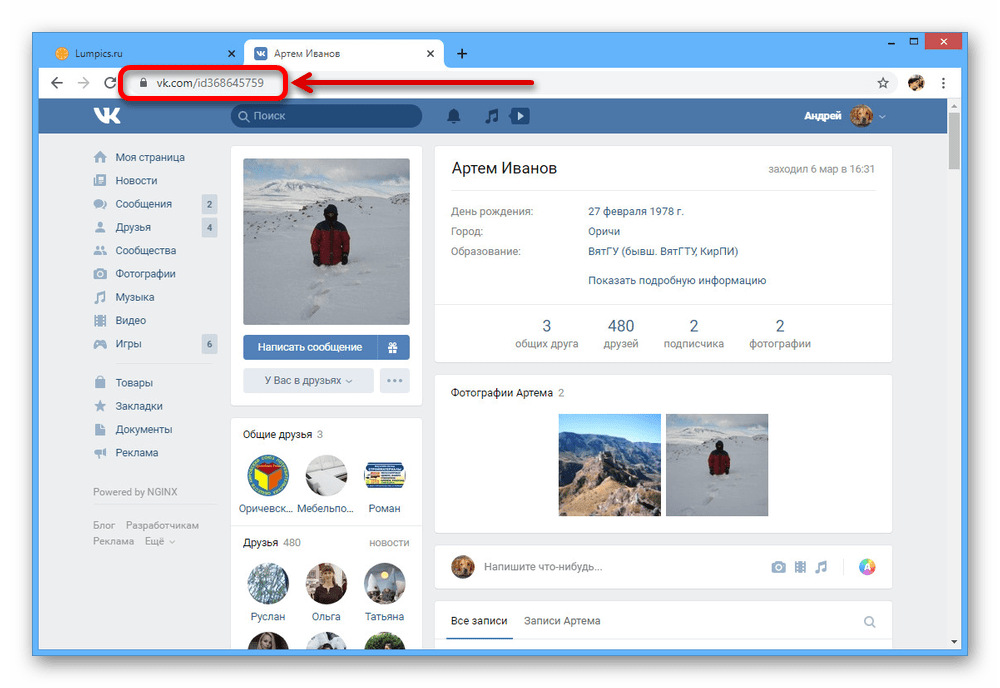
Task: Open the mountain landscape photo thumbnail
Action: pyautogui.click(x=609, y=464)
